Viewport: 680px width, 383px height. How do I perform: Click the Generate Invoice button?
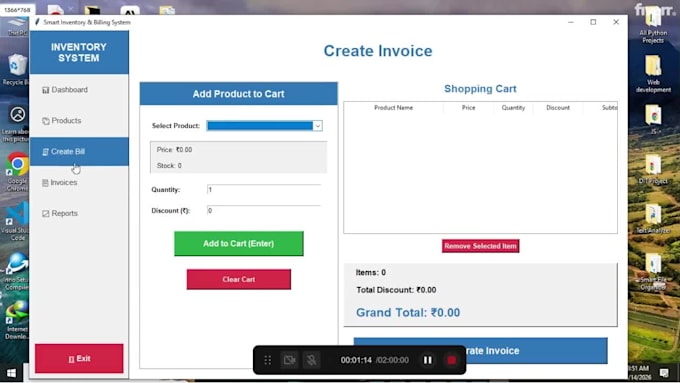pyautogui.click(x=481, y=350)
